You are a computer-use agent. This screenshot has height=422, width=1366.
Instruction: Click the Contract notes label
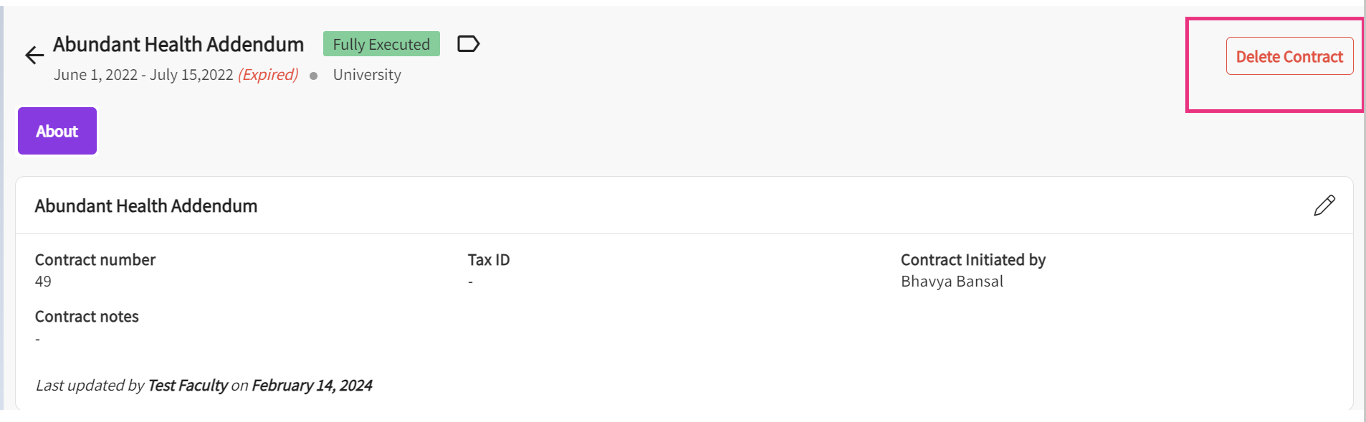(x=87, y=316)
